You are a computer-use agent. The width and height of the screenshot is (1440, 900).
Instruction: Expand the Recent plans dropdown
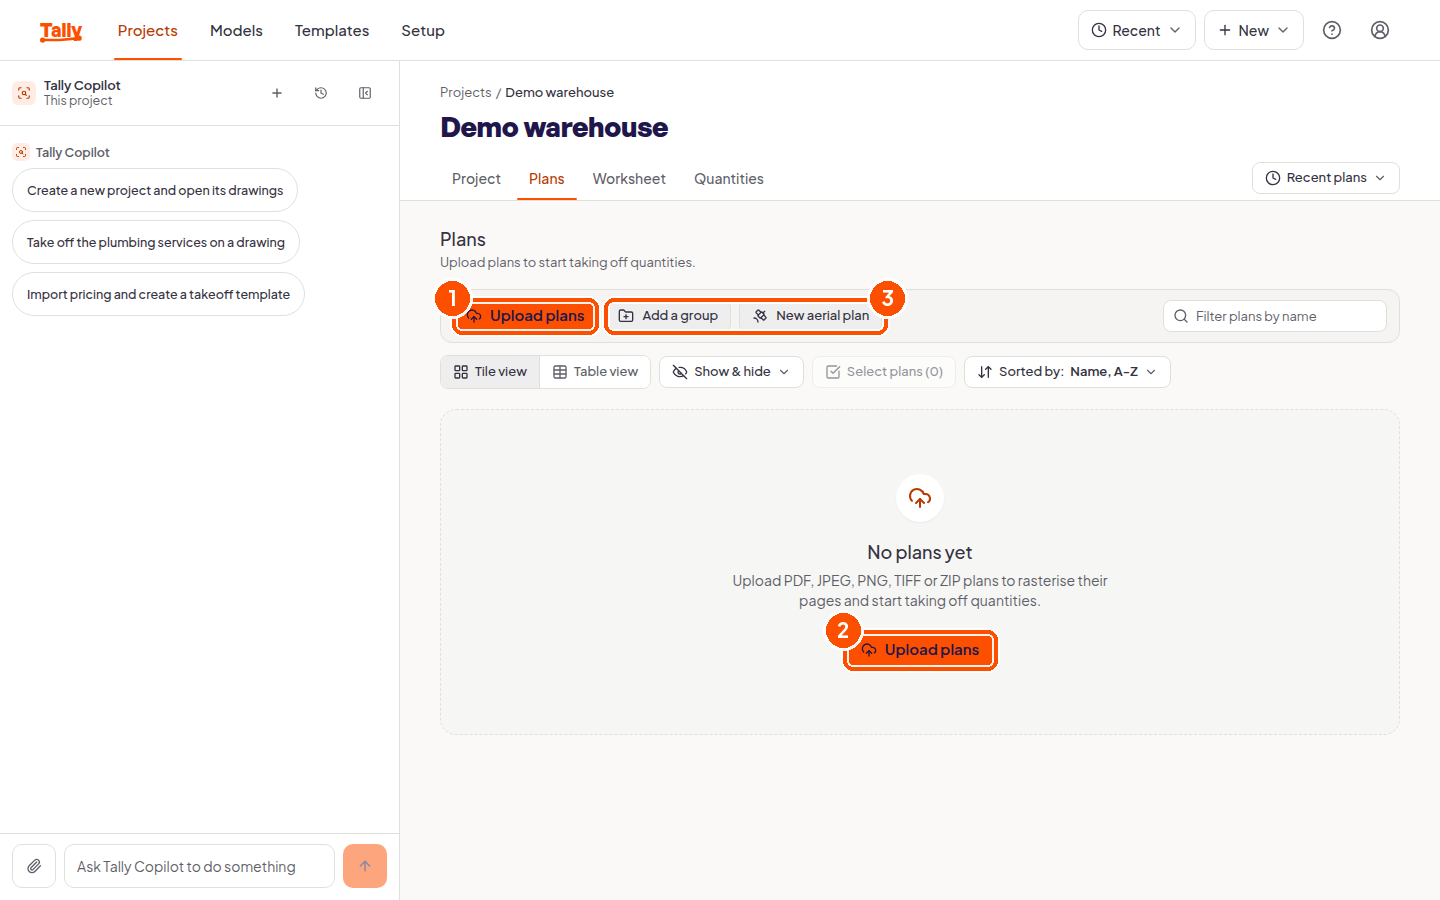pyautogui.click(x=1326, y=178)
